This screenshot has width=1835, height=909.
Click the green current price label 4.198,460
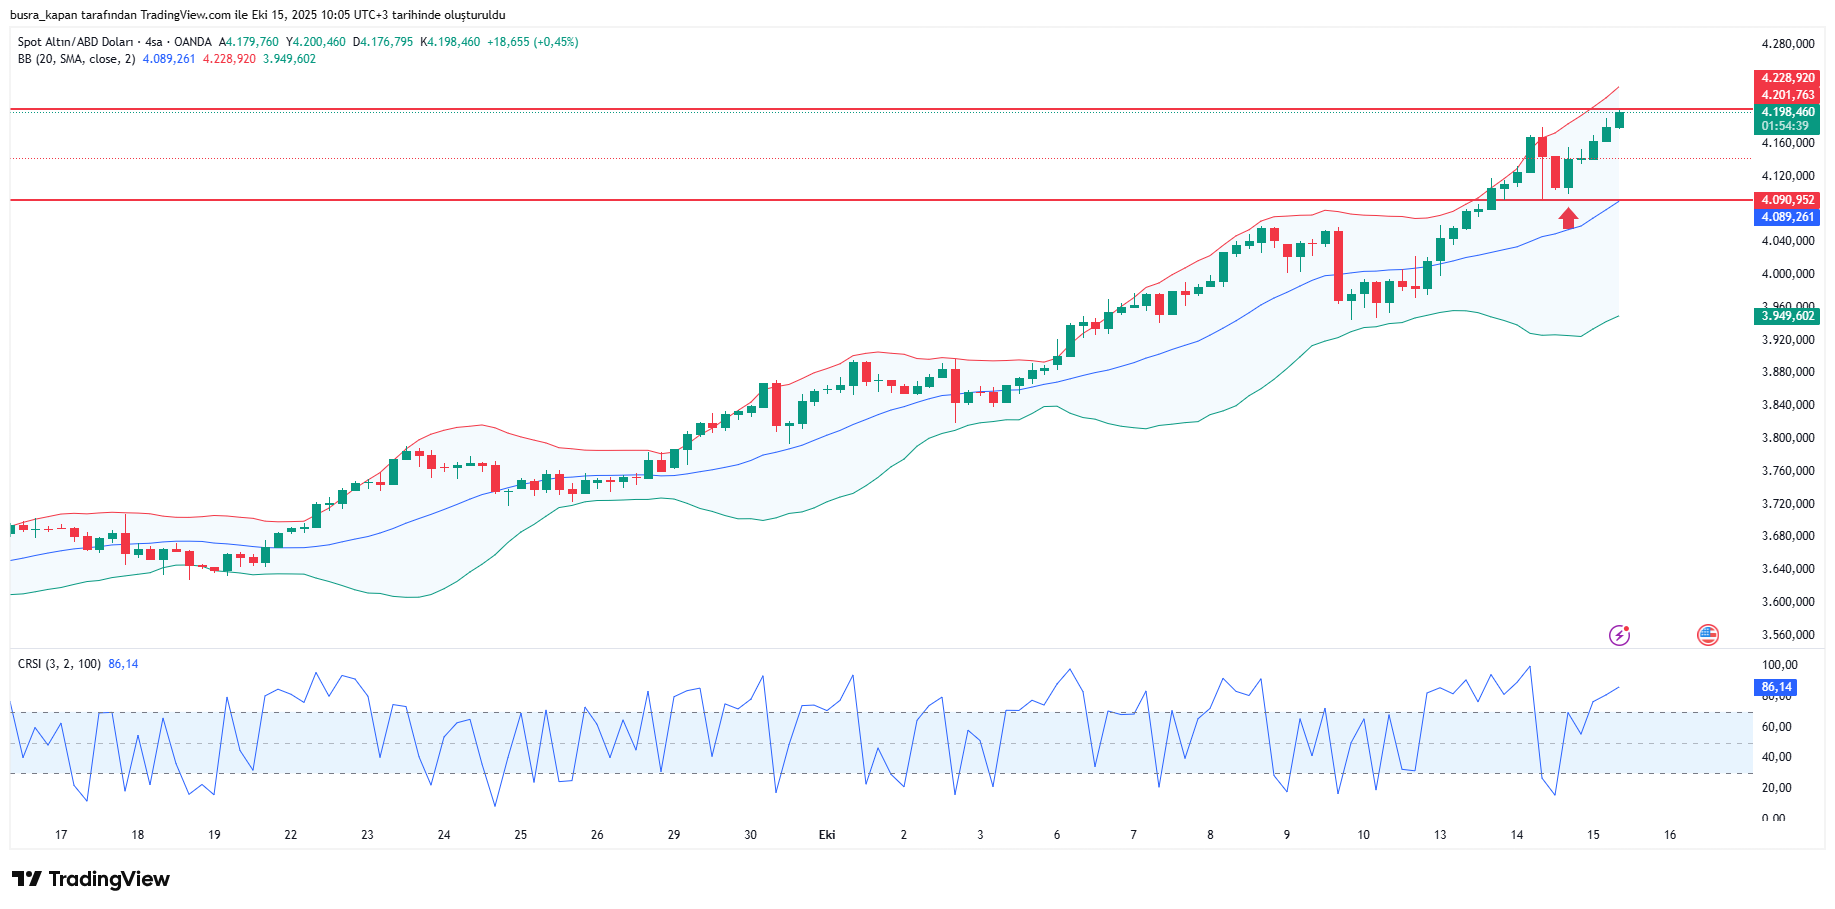click(1788, 112)
